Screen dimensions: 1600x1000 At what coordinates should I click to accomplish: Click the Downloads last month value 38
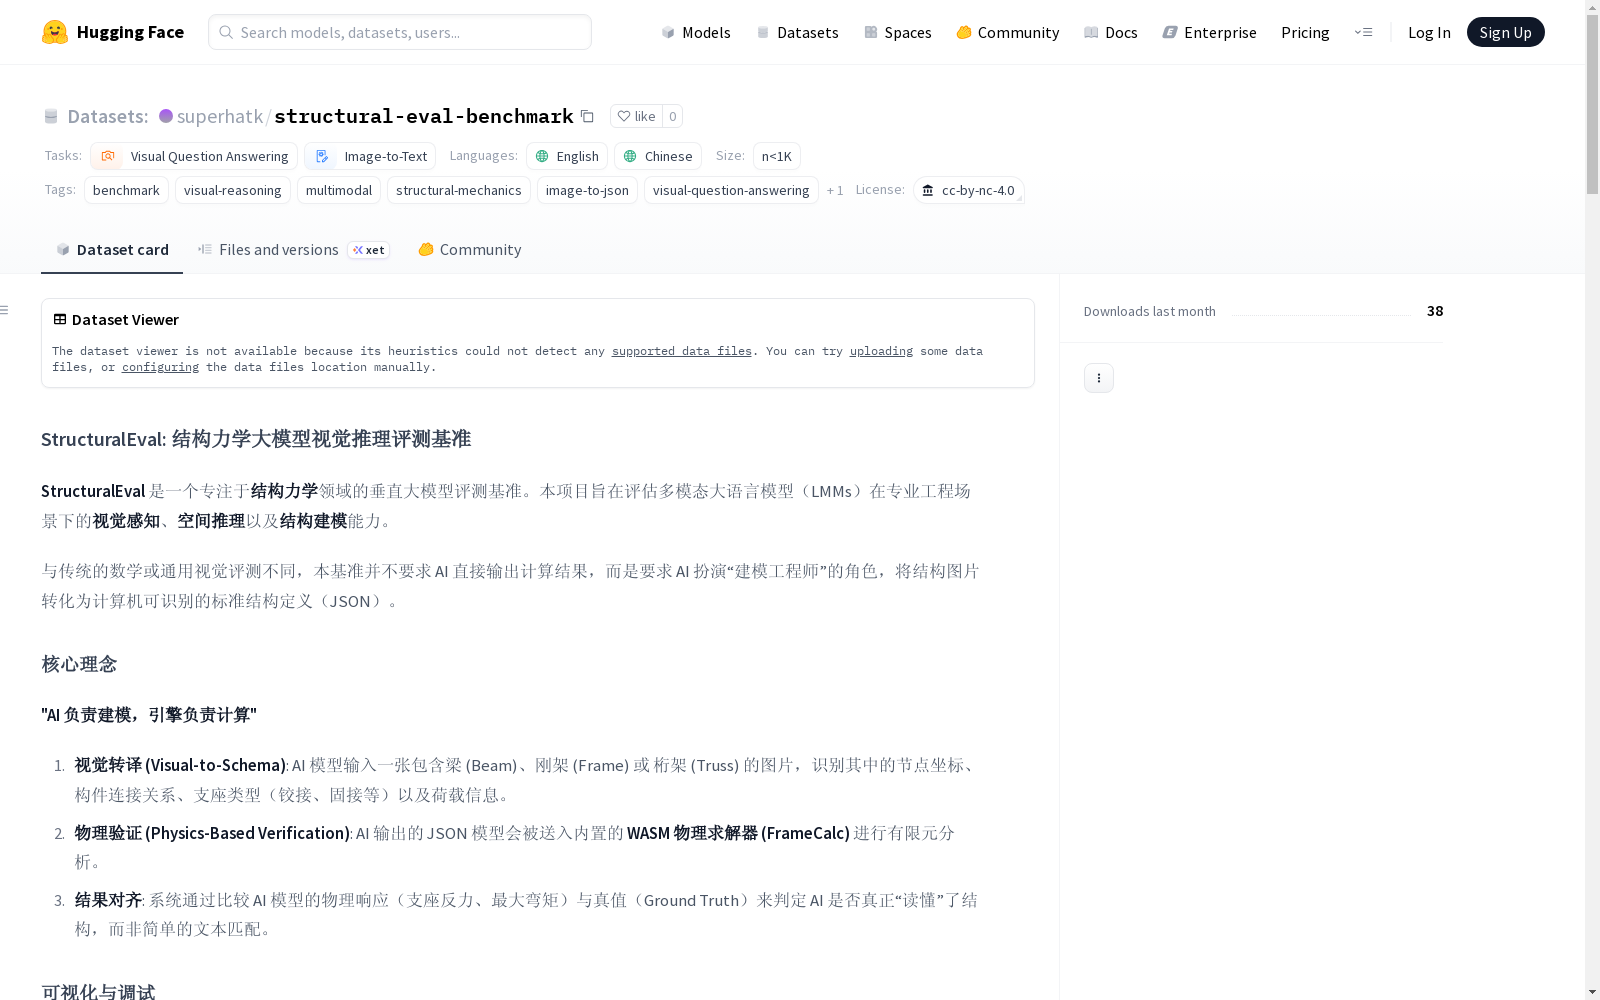pos(1435,311)
